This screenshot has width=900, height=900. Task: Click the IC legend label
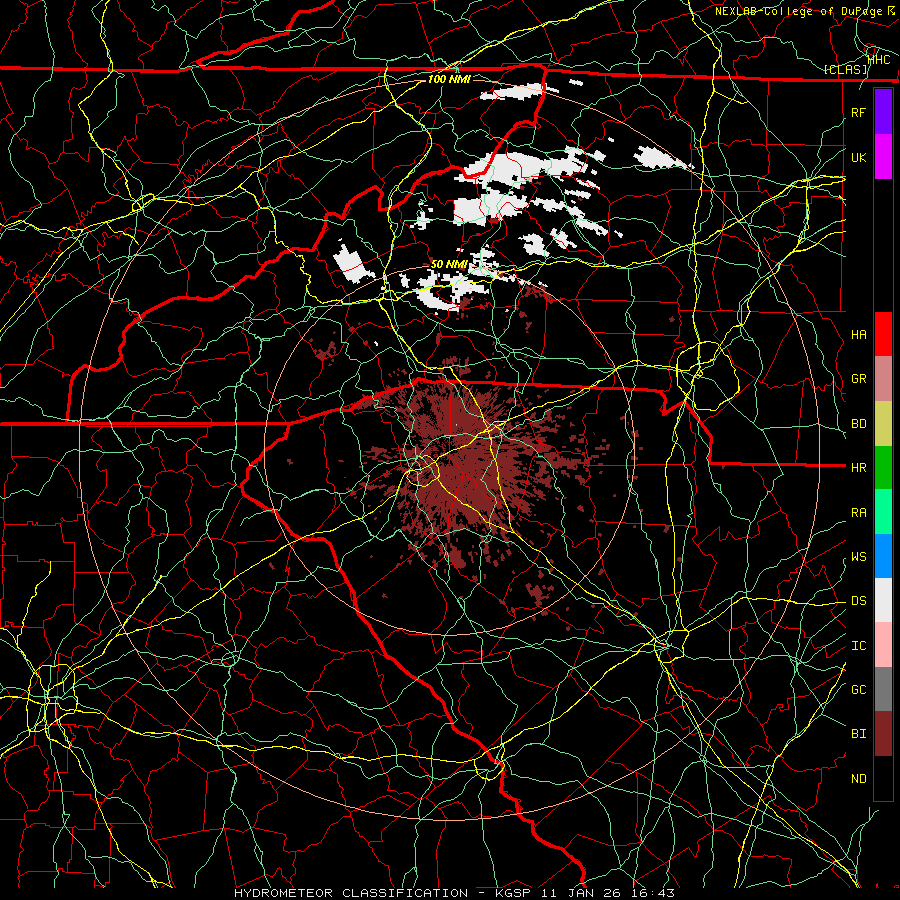858,646
